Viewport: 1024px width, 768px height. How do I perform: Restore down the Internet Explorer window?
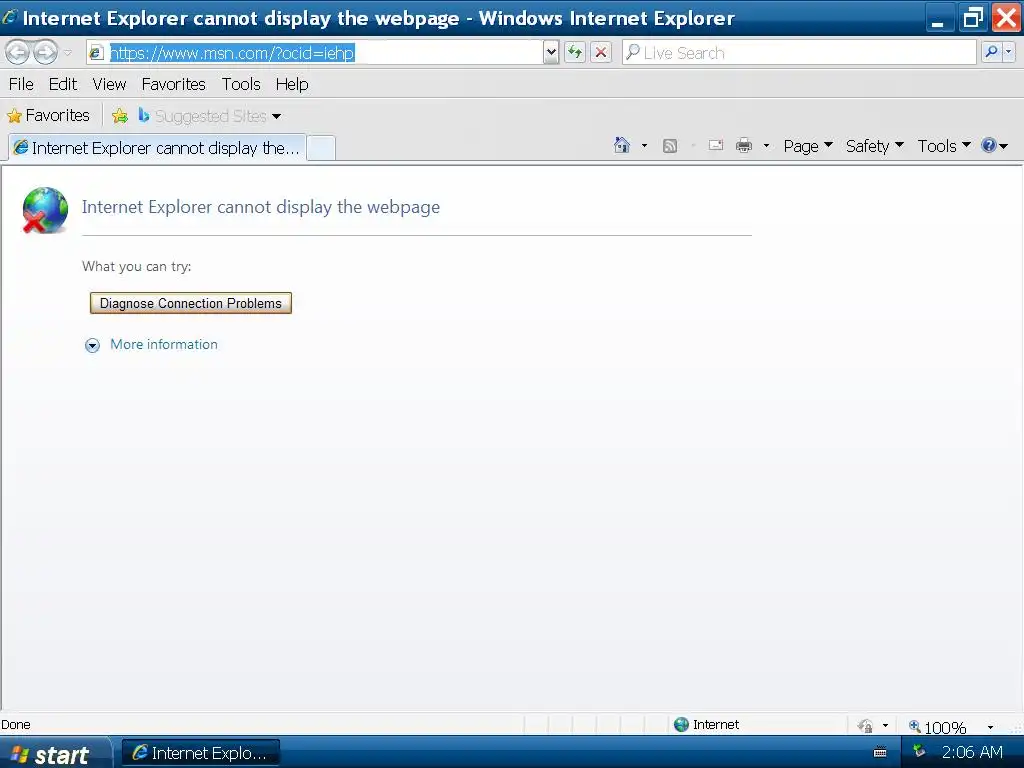[x=973, y=18]
